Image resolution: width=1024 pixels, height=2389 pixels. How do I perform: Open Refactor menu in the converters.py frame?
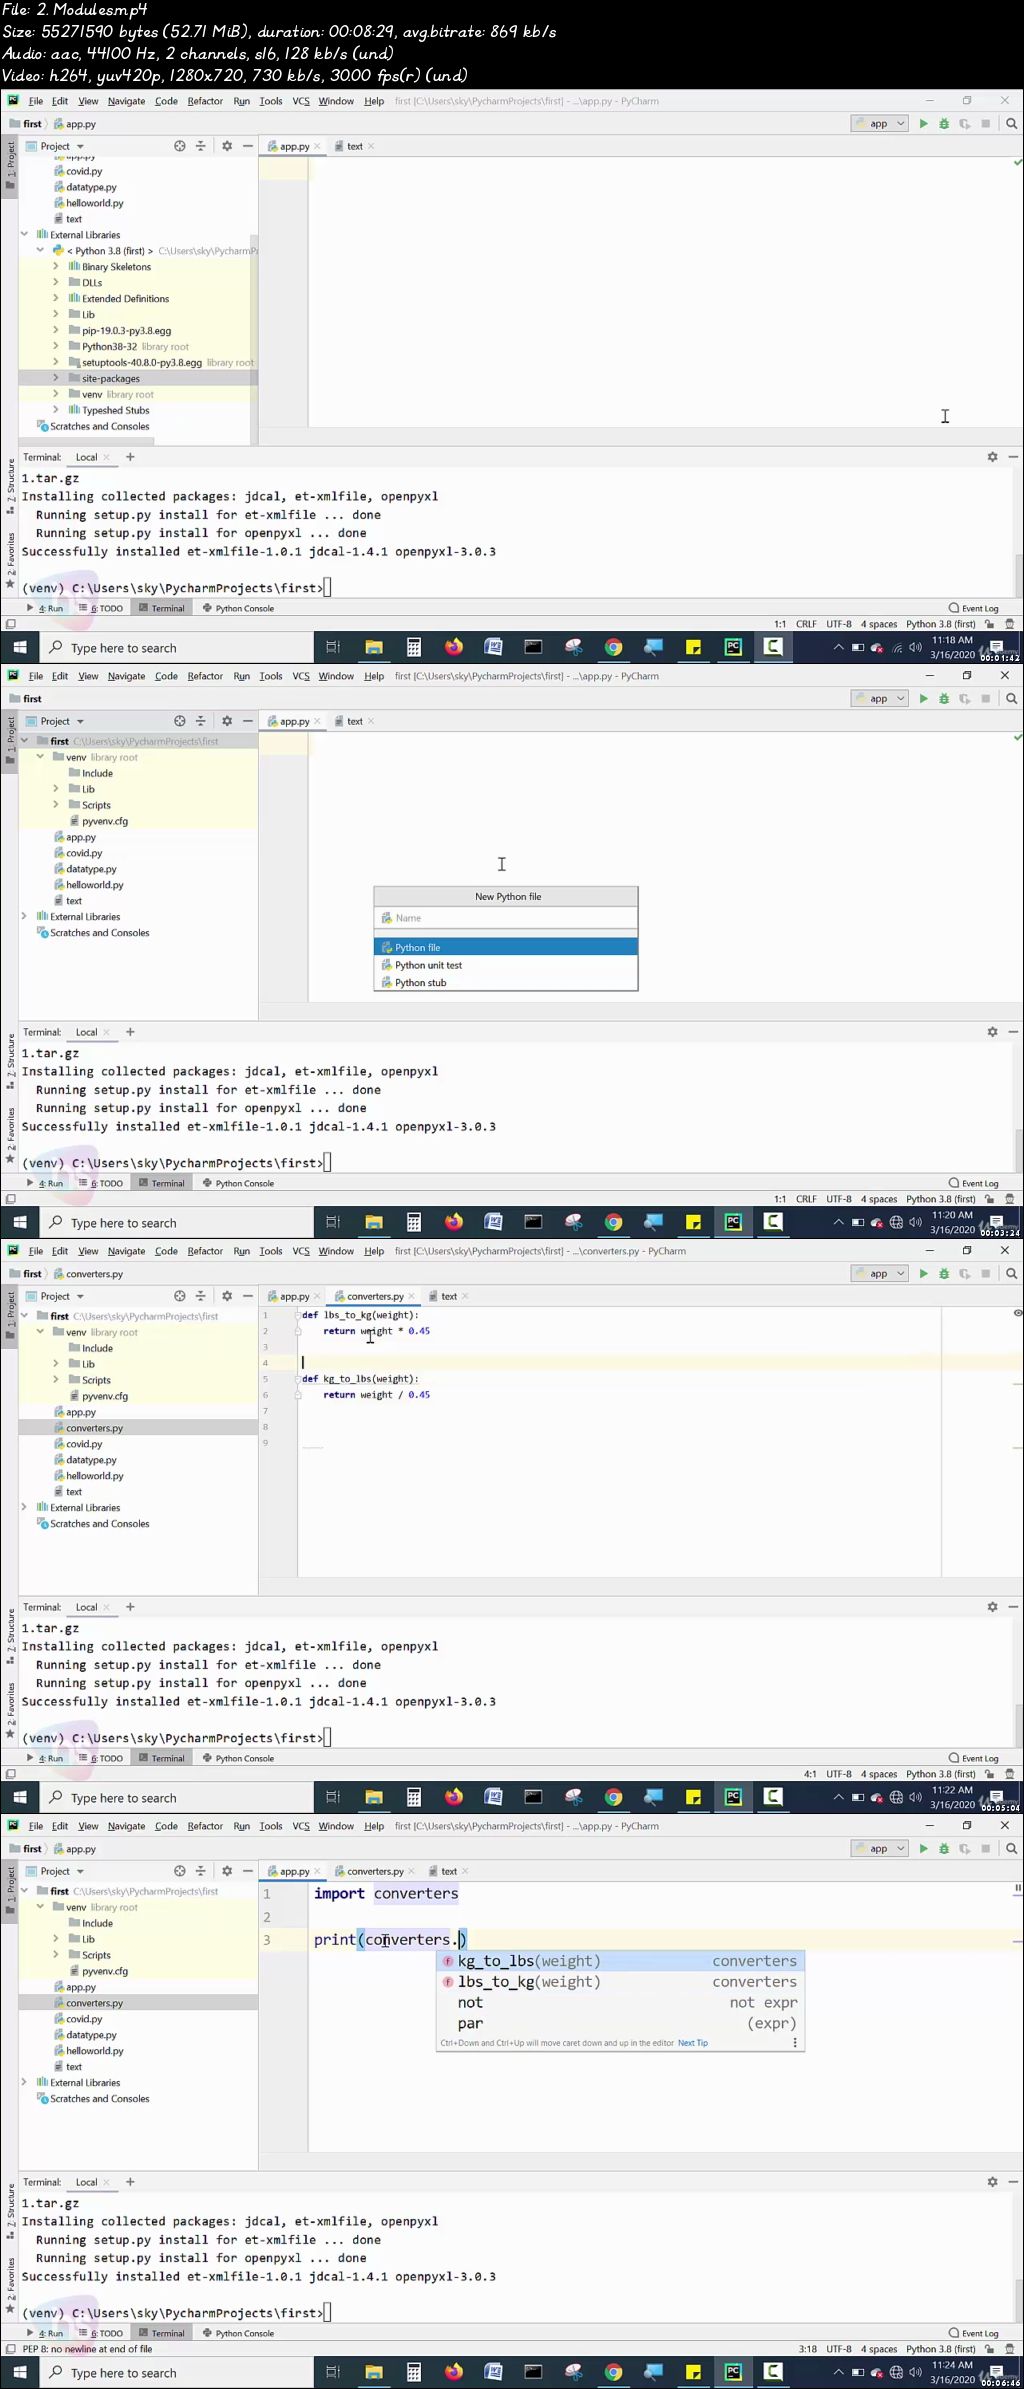(205, 1251)
